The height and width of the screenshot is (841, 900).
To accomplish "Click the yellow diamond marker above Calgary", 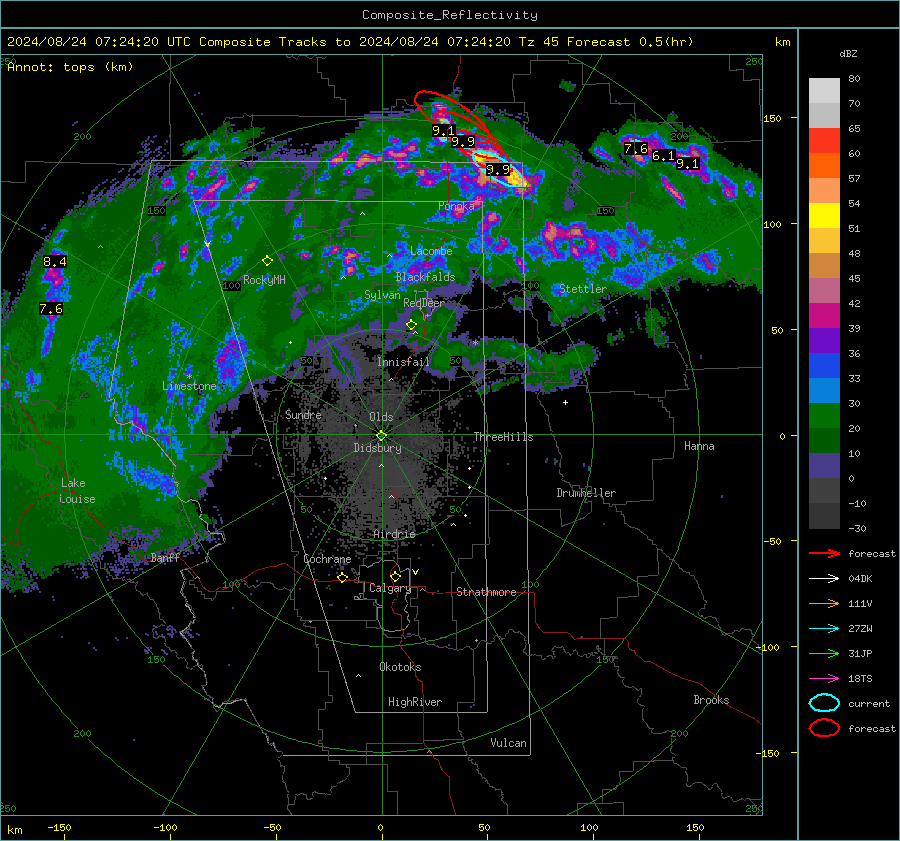I will pyautogui.click(x=395, y=576).
